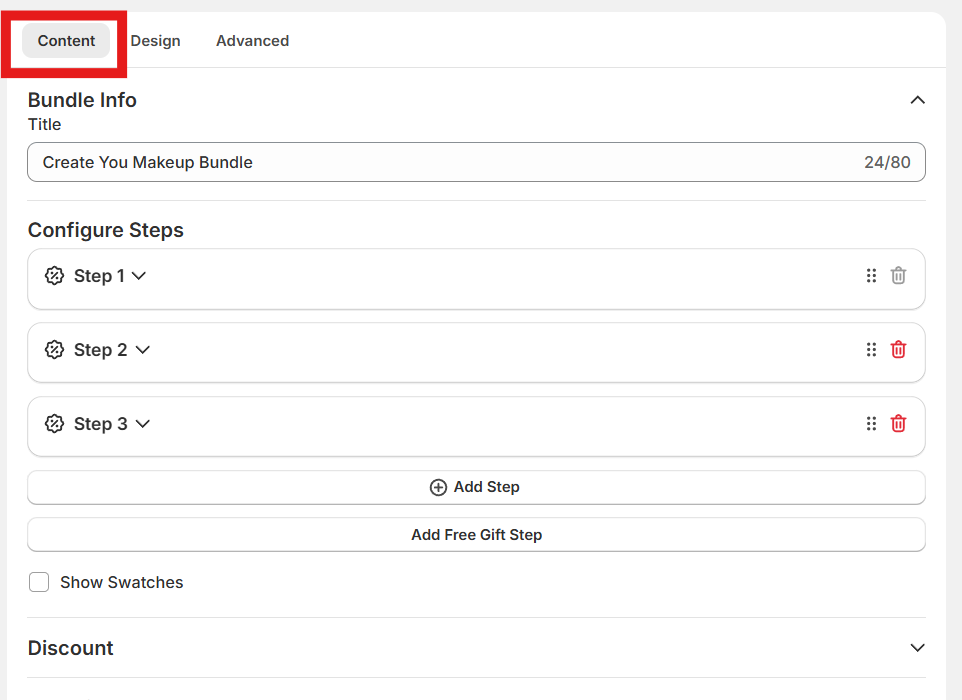Click the Step 1 discount badge icon
Viewport: 962px width, 700px height.
[x=55, y=276]
